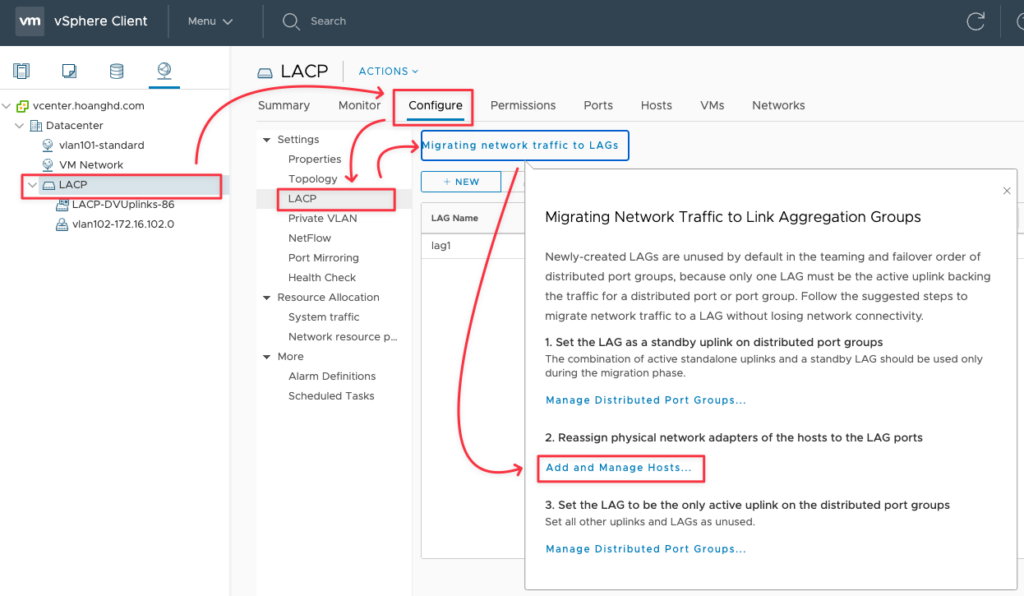The width and height of the screenshot is (1024, 596).
Task: Select vlan102-172.16.102.0 port group
Action: coord(123,224)
